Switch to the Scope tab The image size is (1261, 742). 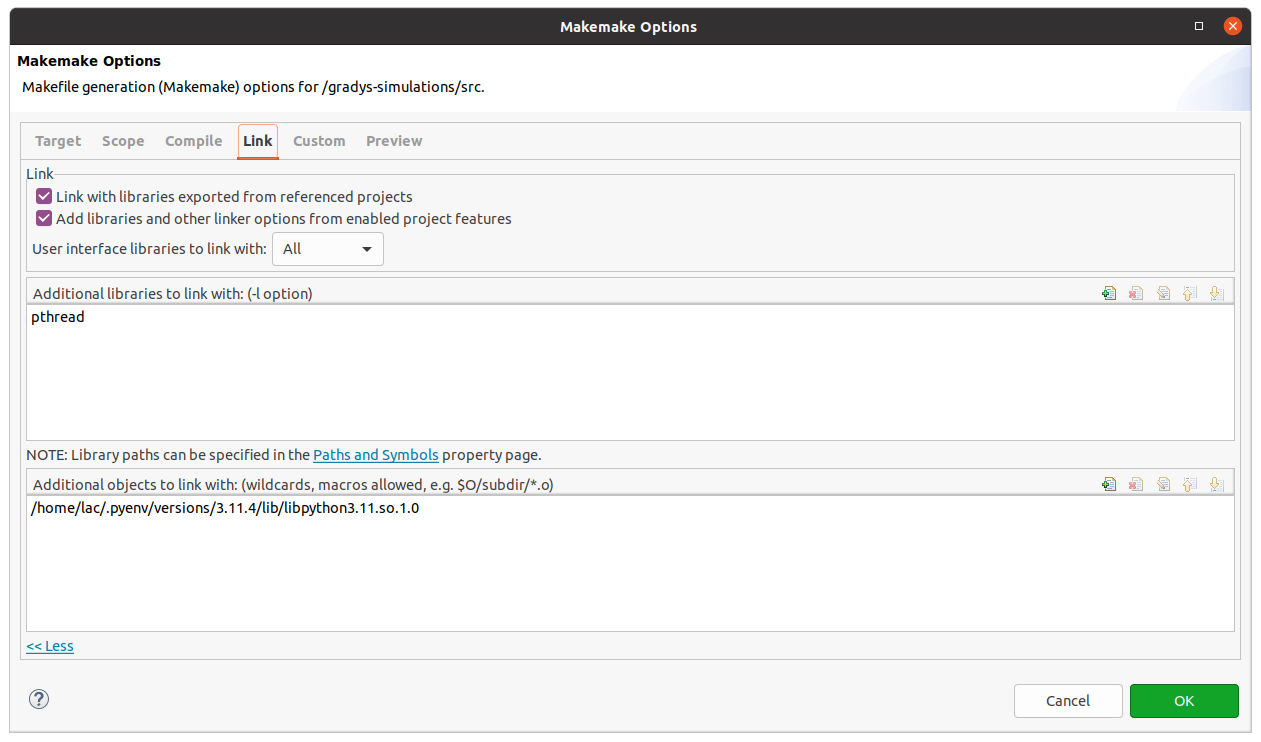tap(123, 141)
